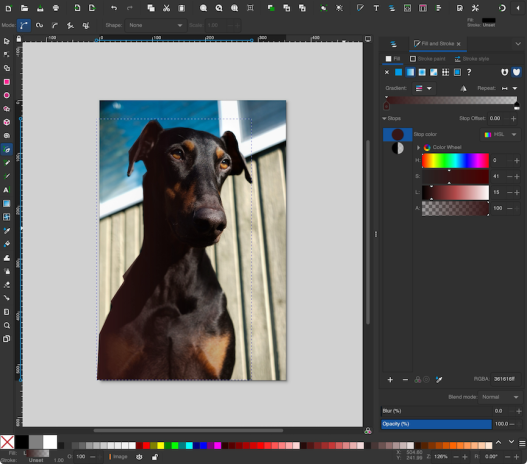This screenshot has height=464, width=527.
Task: Click the Print icon
Action: [x=56, y=8]
